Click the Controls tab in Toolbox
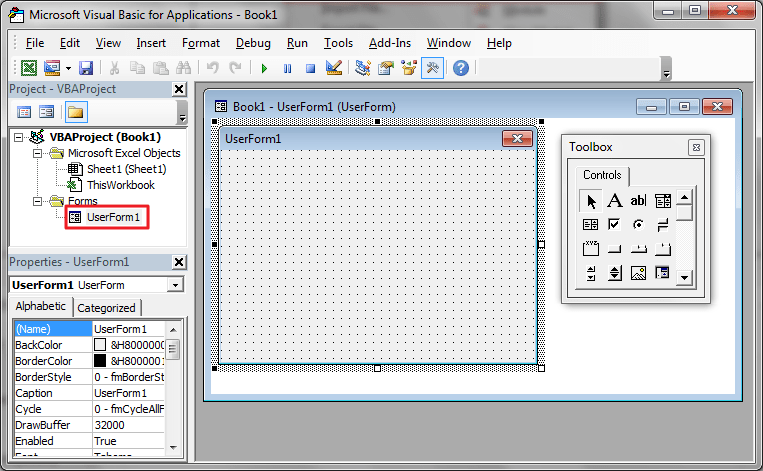This screenshot has width=763, height=471. click(x=602, y=175)
